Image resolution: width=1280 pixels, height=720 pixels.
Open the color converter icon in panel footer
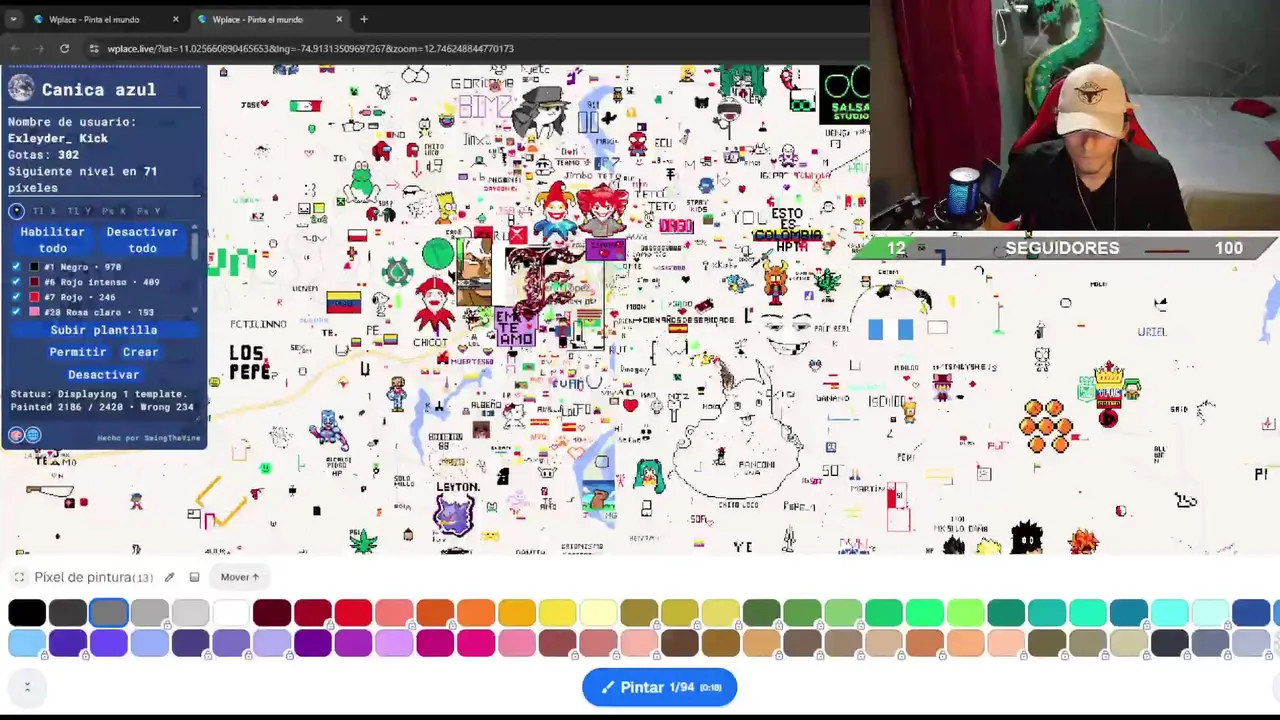click(x=16, y=435)
